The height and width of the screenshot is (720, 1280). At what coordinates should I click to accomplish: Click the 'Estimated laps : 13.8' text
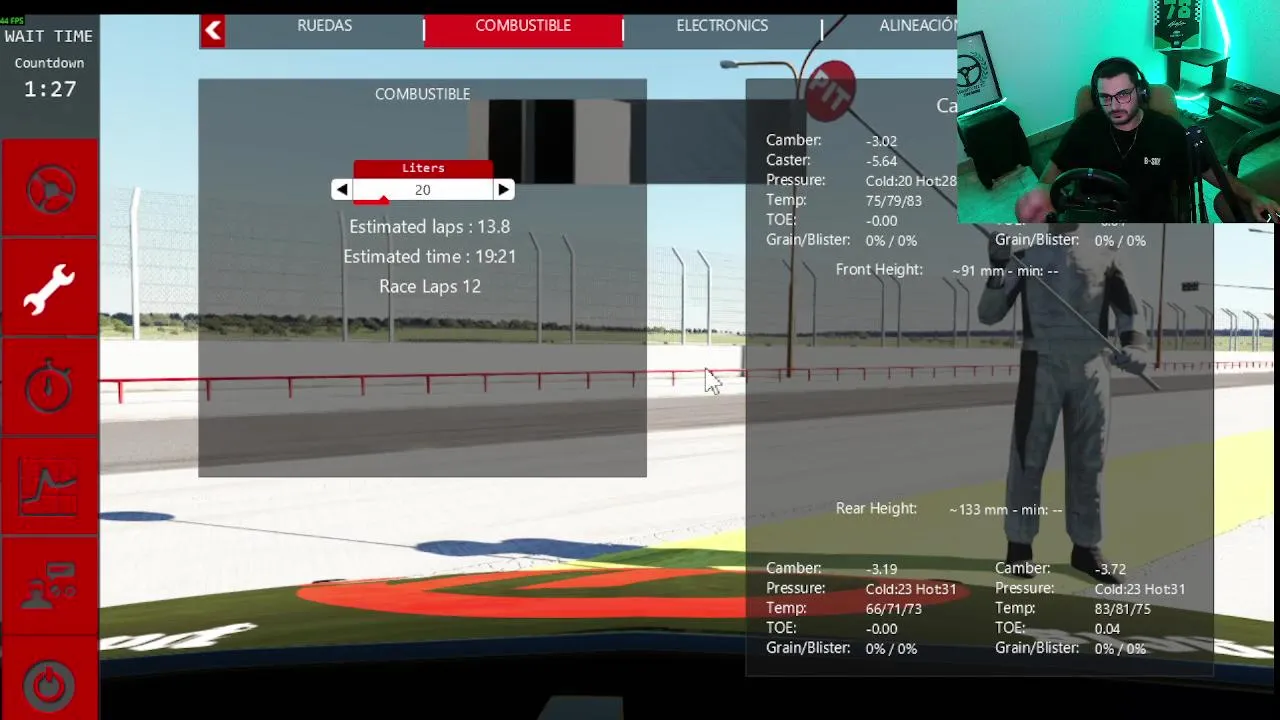429,226
